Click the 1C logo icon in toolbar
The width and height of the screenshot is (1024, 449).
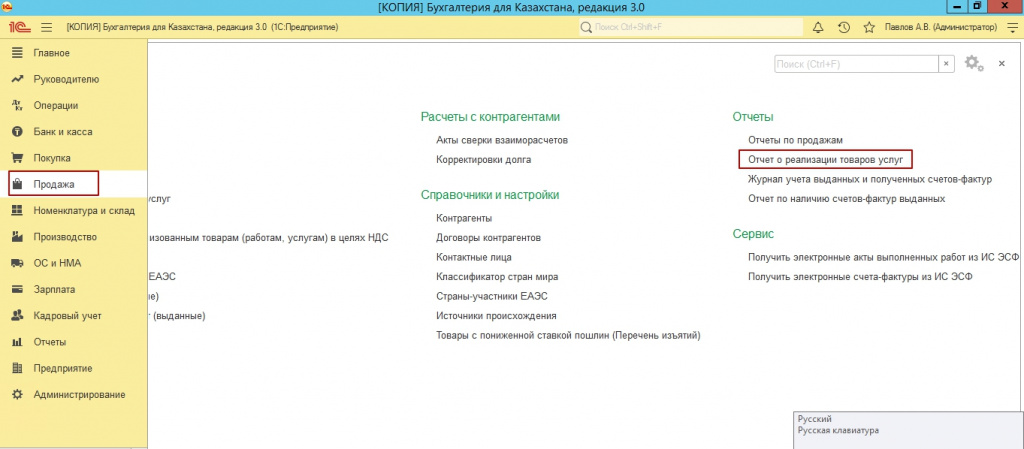[x=18, y=27]
